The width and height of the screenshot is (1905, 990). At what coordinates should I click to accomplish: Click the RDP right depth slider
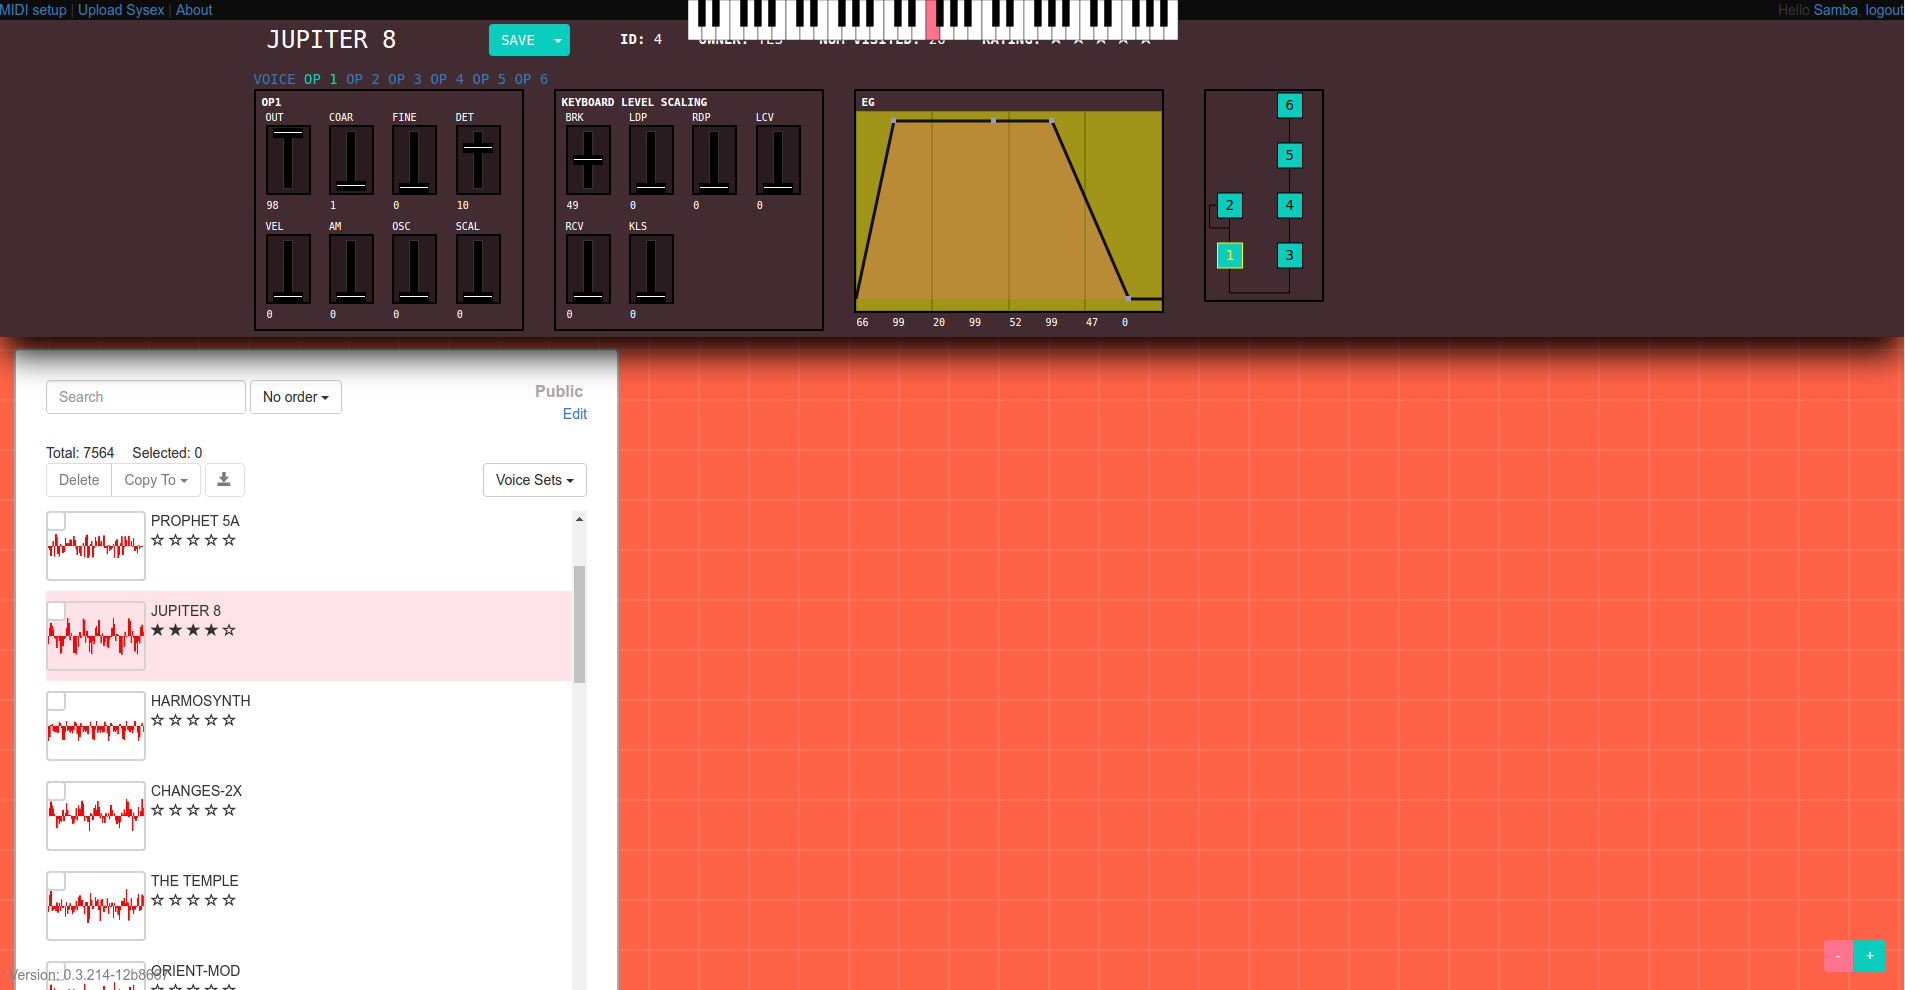coord(714,160)
